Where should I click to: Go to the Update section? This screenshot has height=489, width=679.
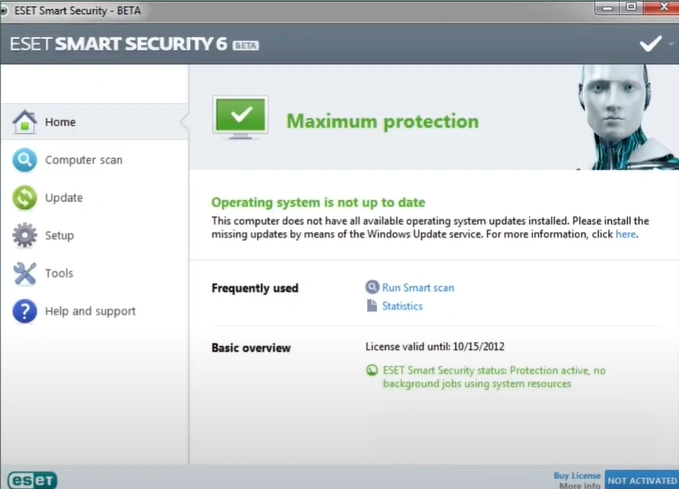coord(64,198)
